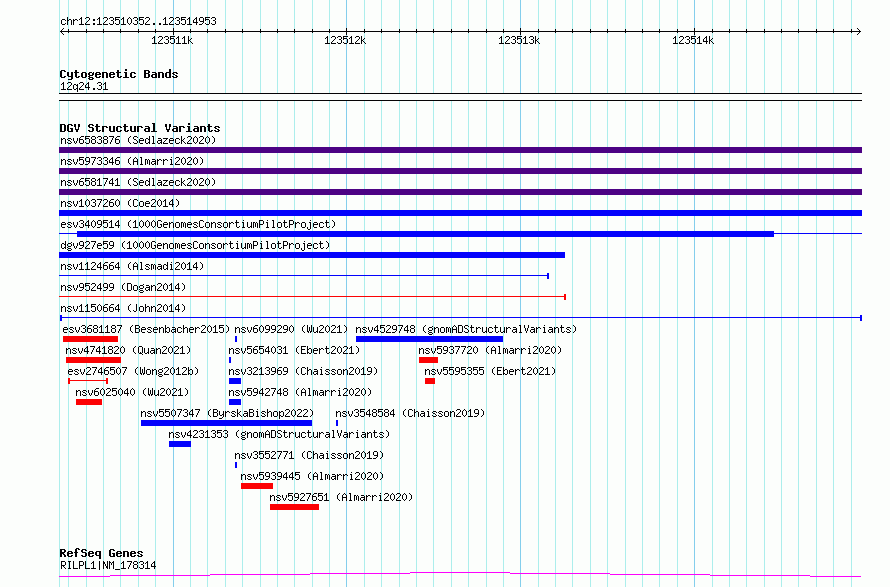Click nsv3552771 (Chaisson2019) label
Viewport: 890px width, 587px height.
click(309, 455)
